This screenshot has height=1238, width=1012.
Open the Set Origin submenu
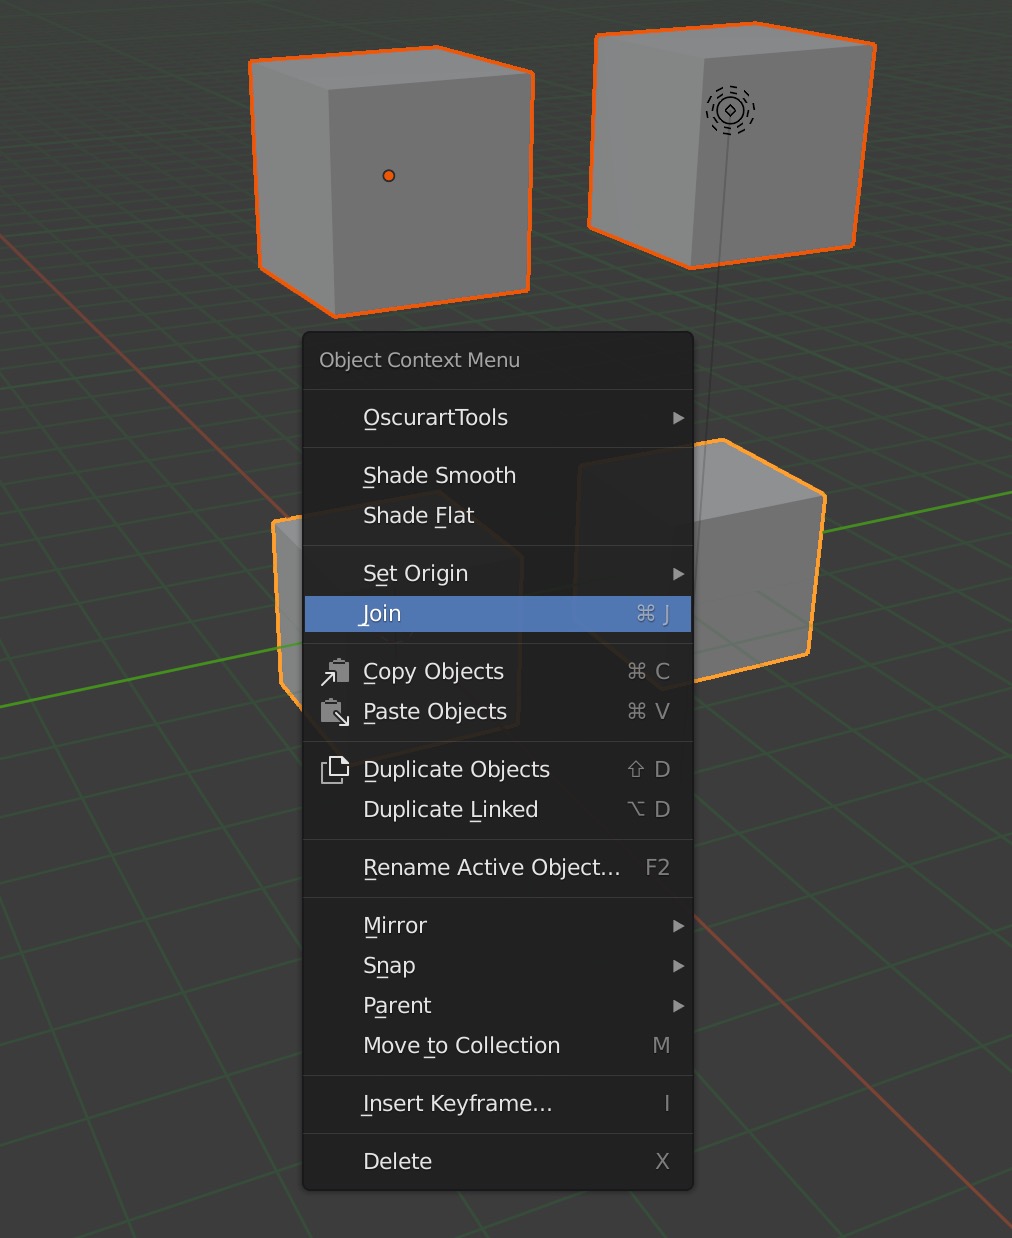point(497,574)
